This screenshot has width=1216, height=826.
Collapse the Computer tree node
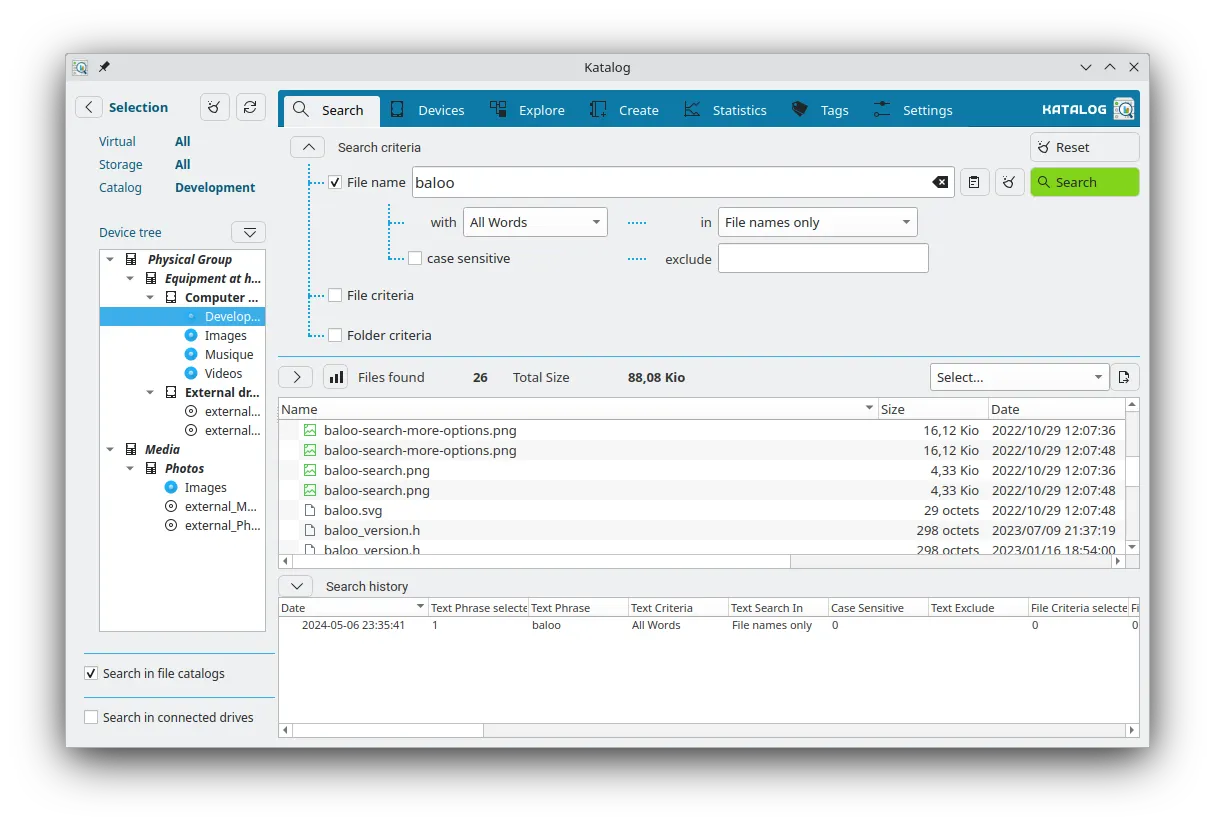[150, 297]
